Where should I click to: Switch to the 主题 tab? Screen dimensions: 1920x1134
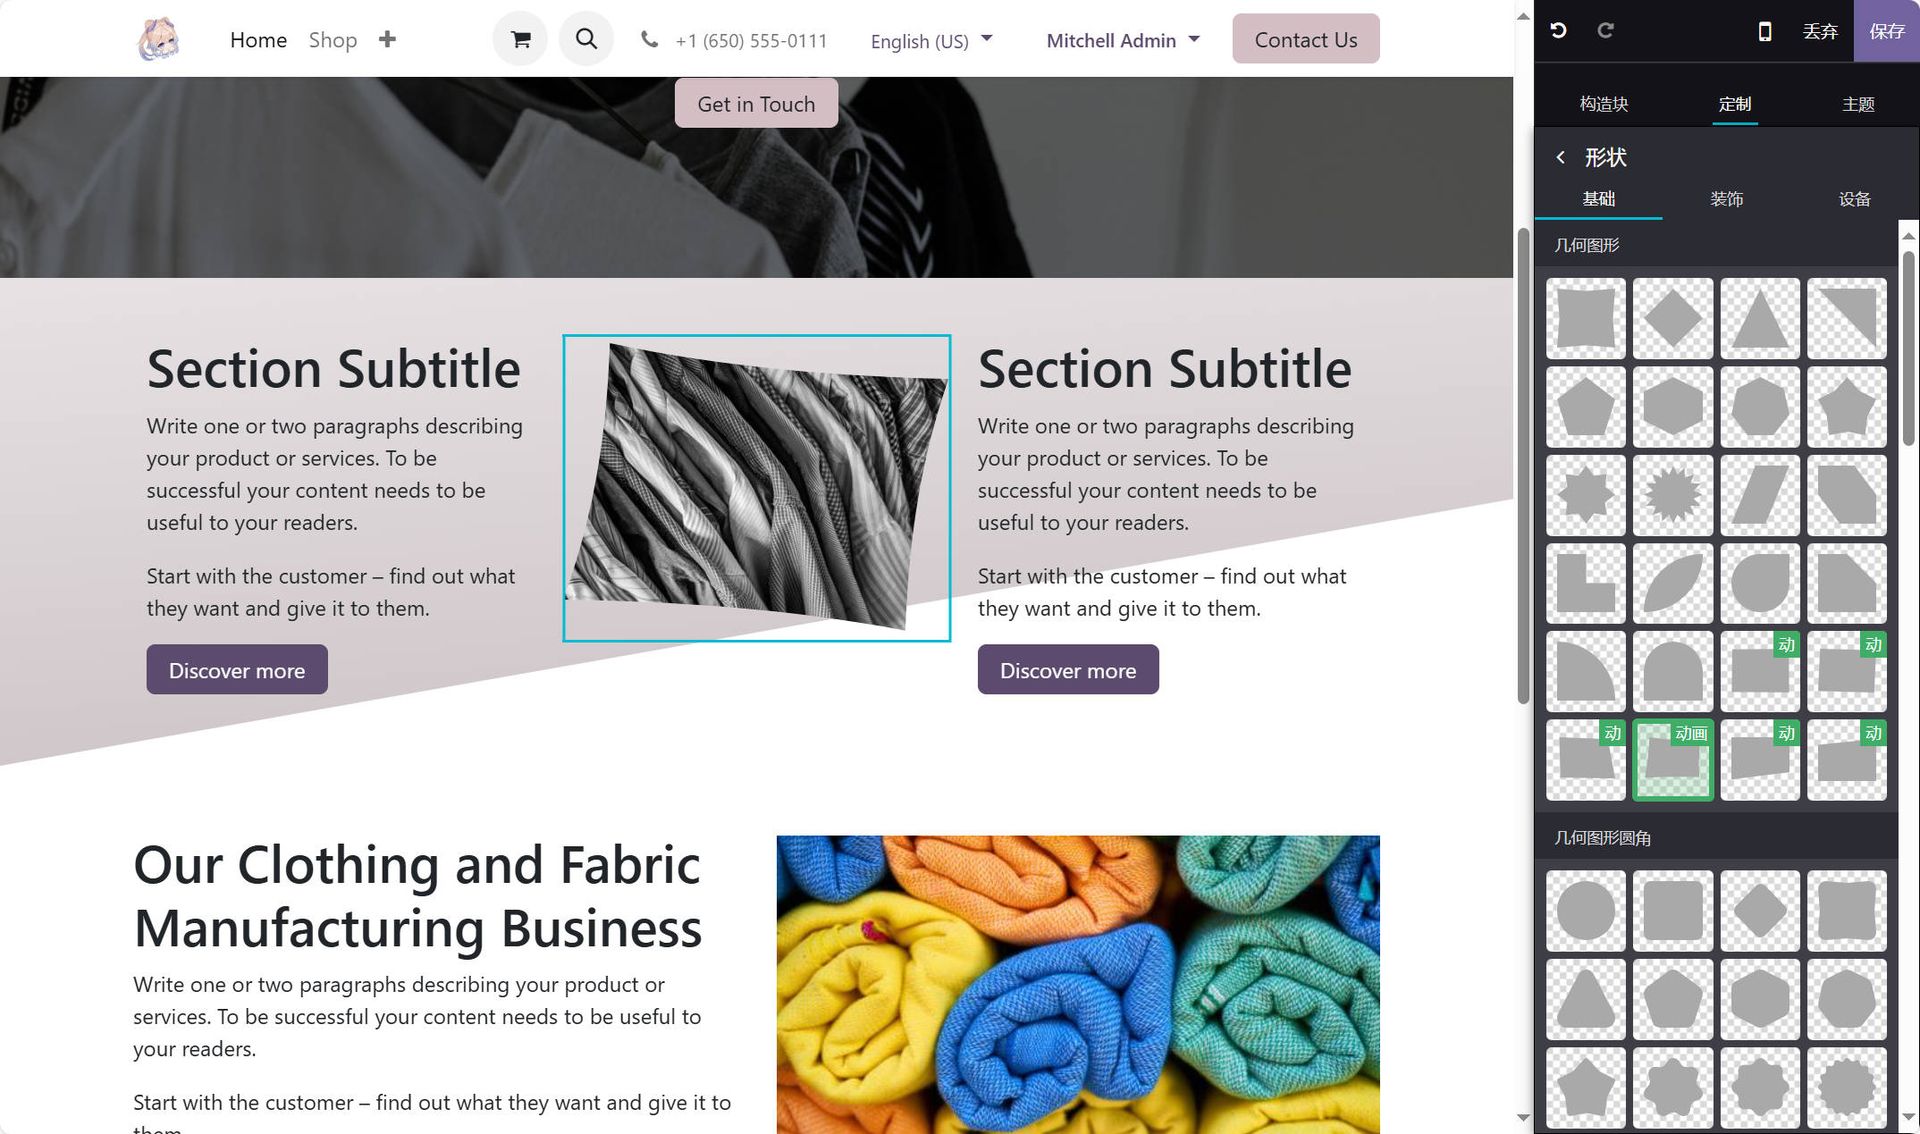(x=1858, y=104)
